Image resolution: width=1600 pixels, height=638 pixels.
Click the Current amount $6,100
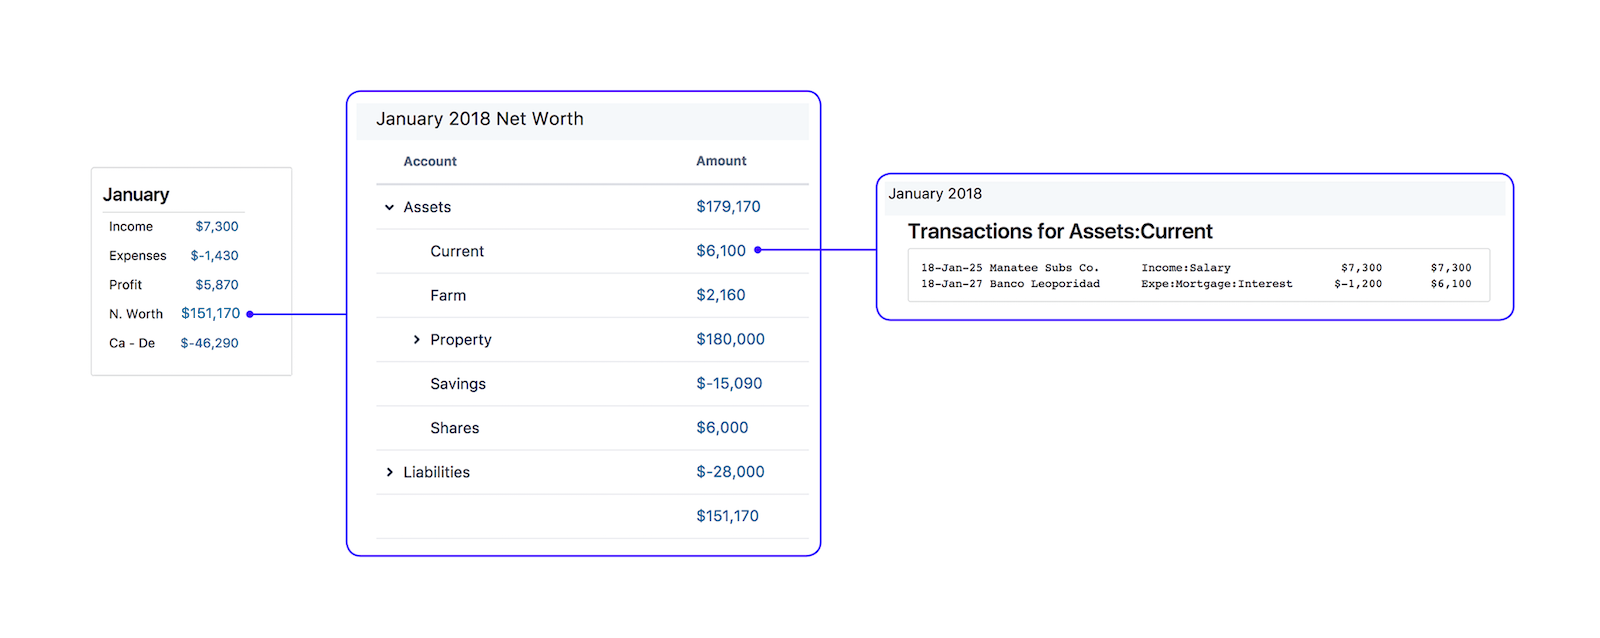[x=721, y=251]
